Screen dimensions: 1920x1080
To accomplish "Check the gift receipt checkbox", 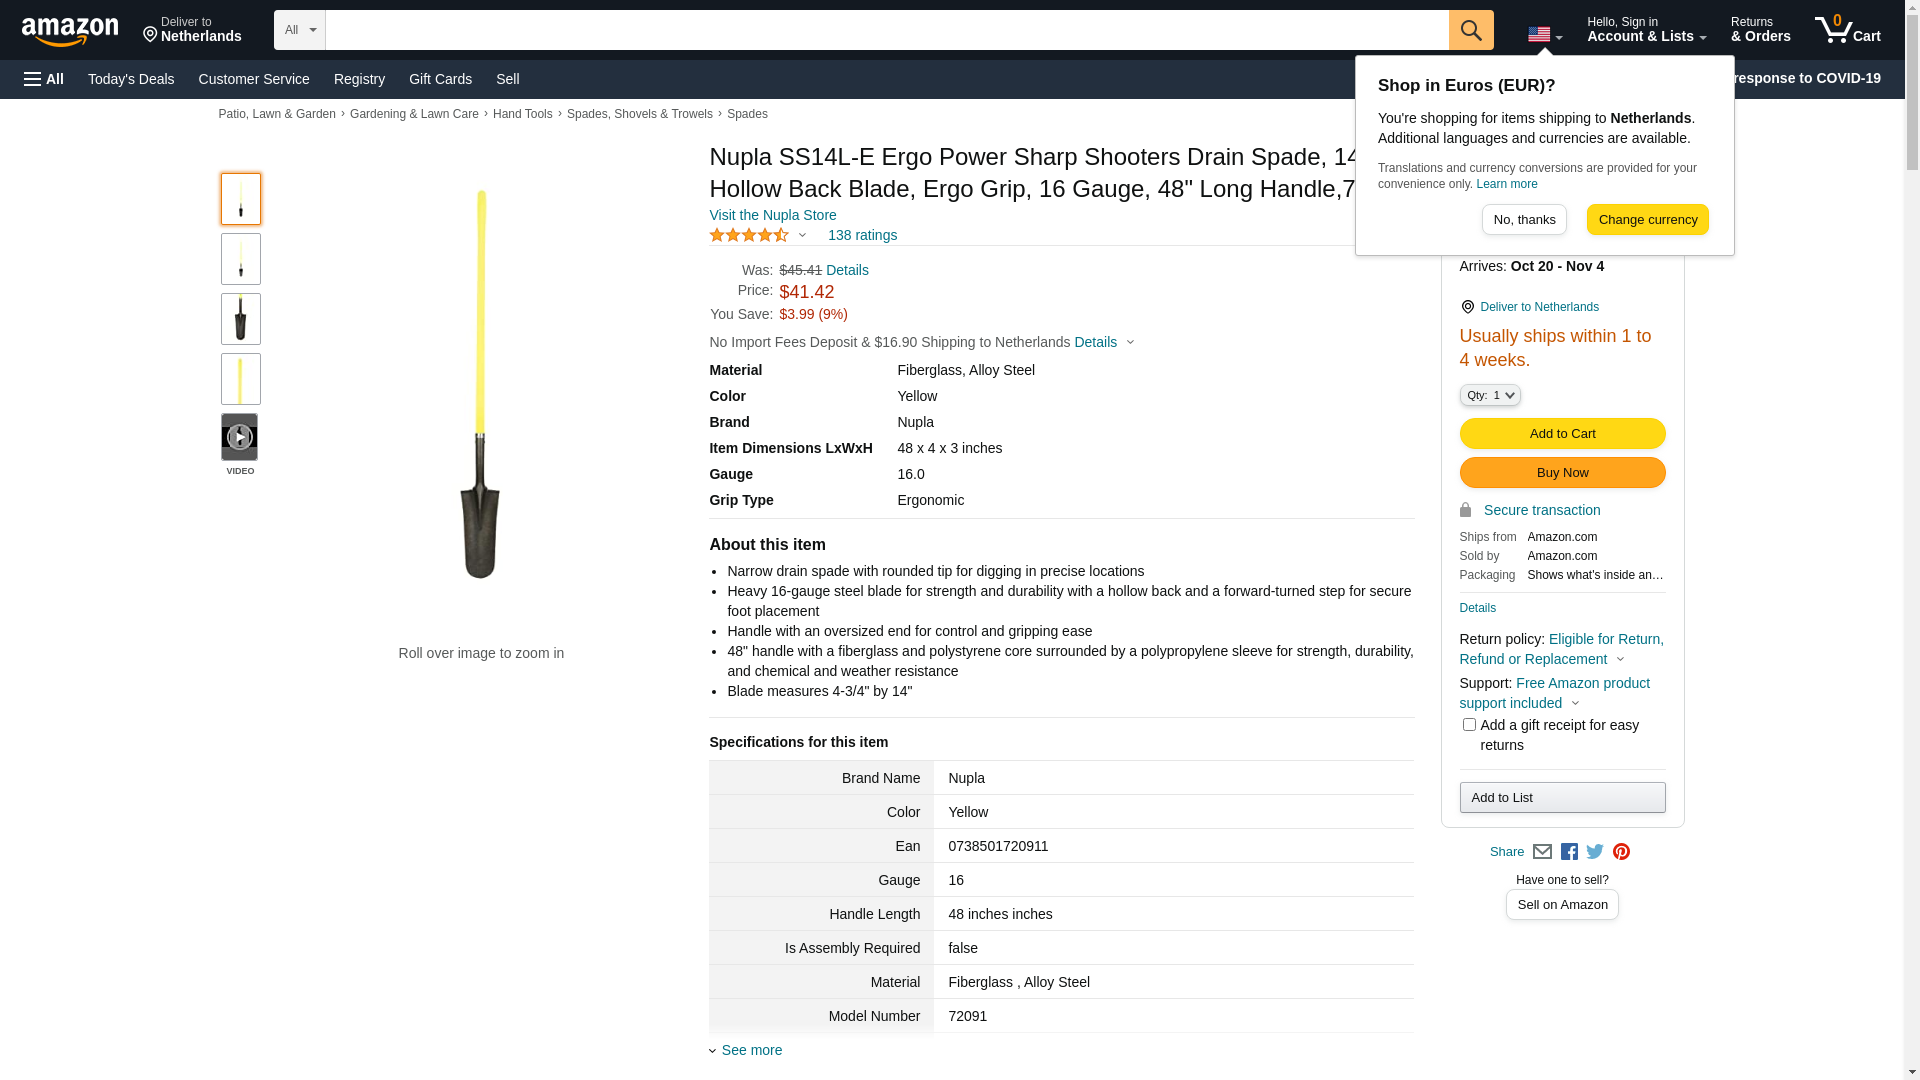I will (1469, 725).
